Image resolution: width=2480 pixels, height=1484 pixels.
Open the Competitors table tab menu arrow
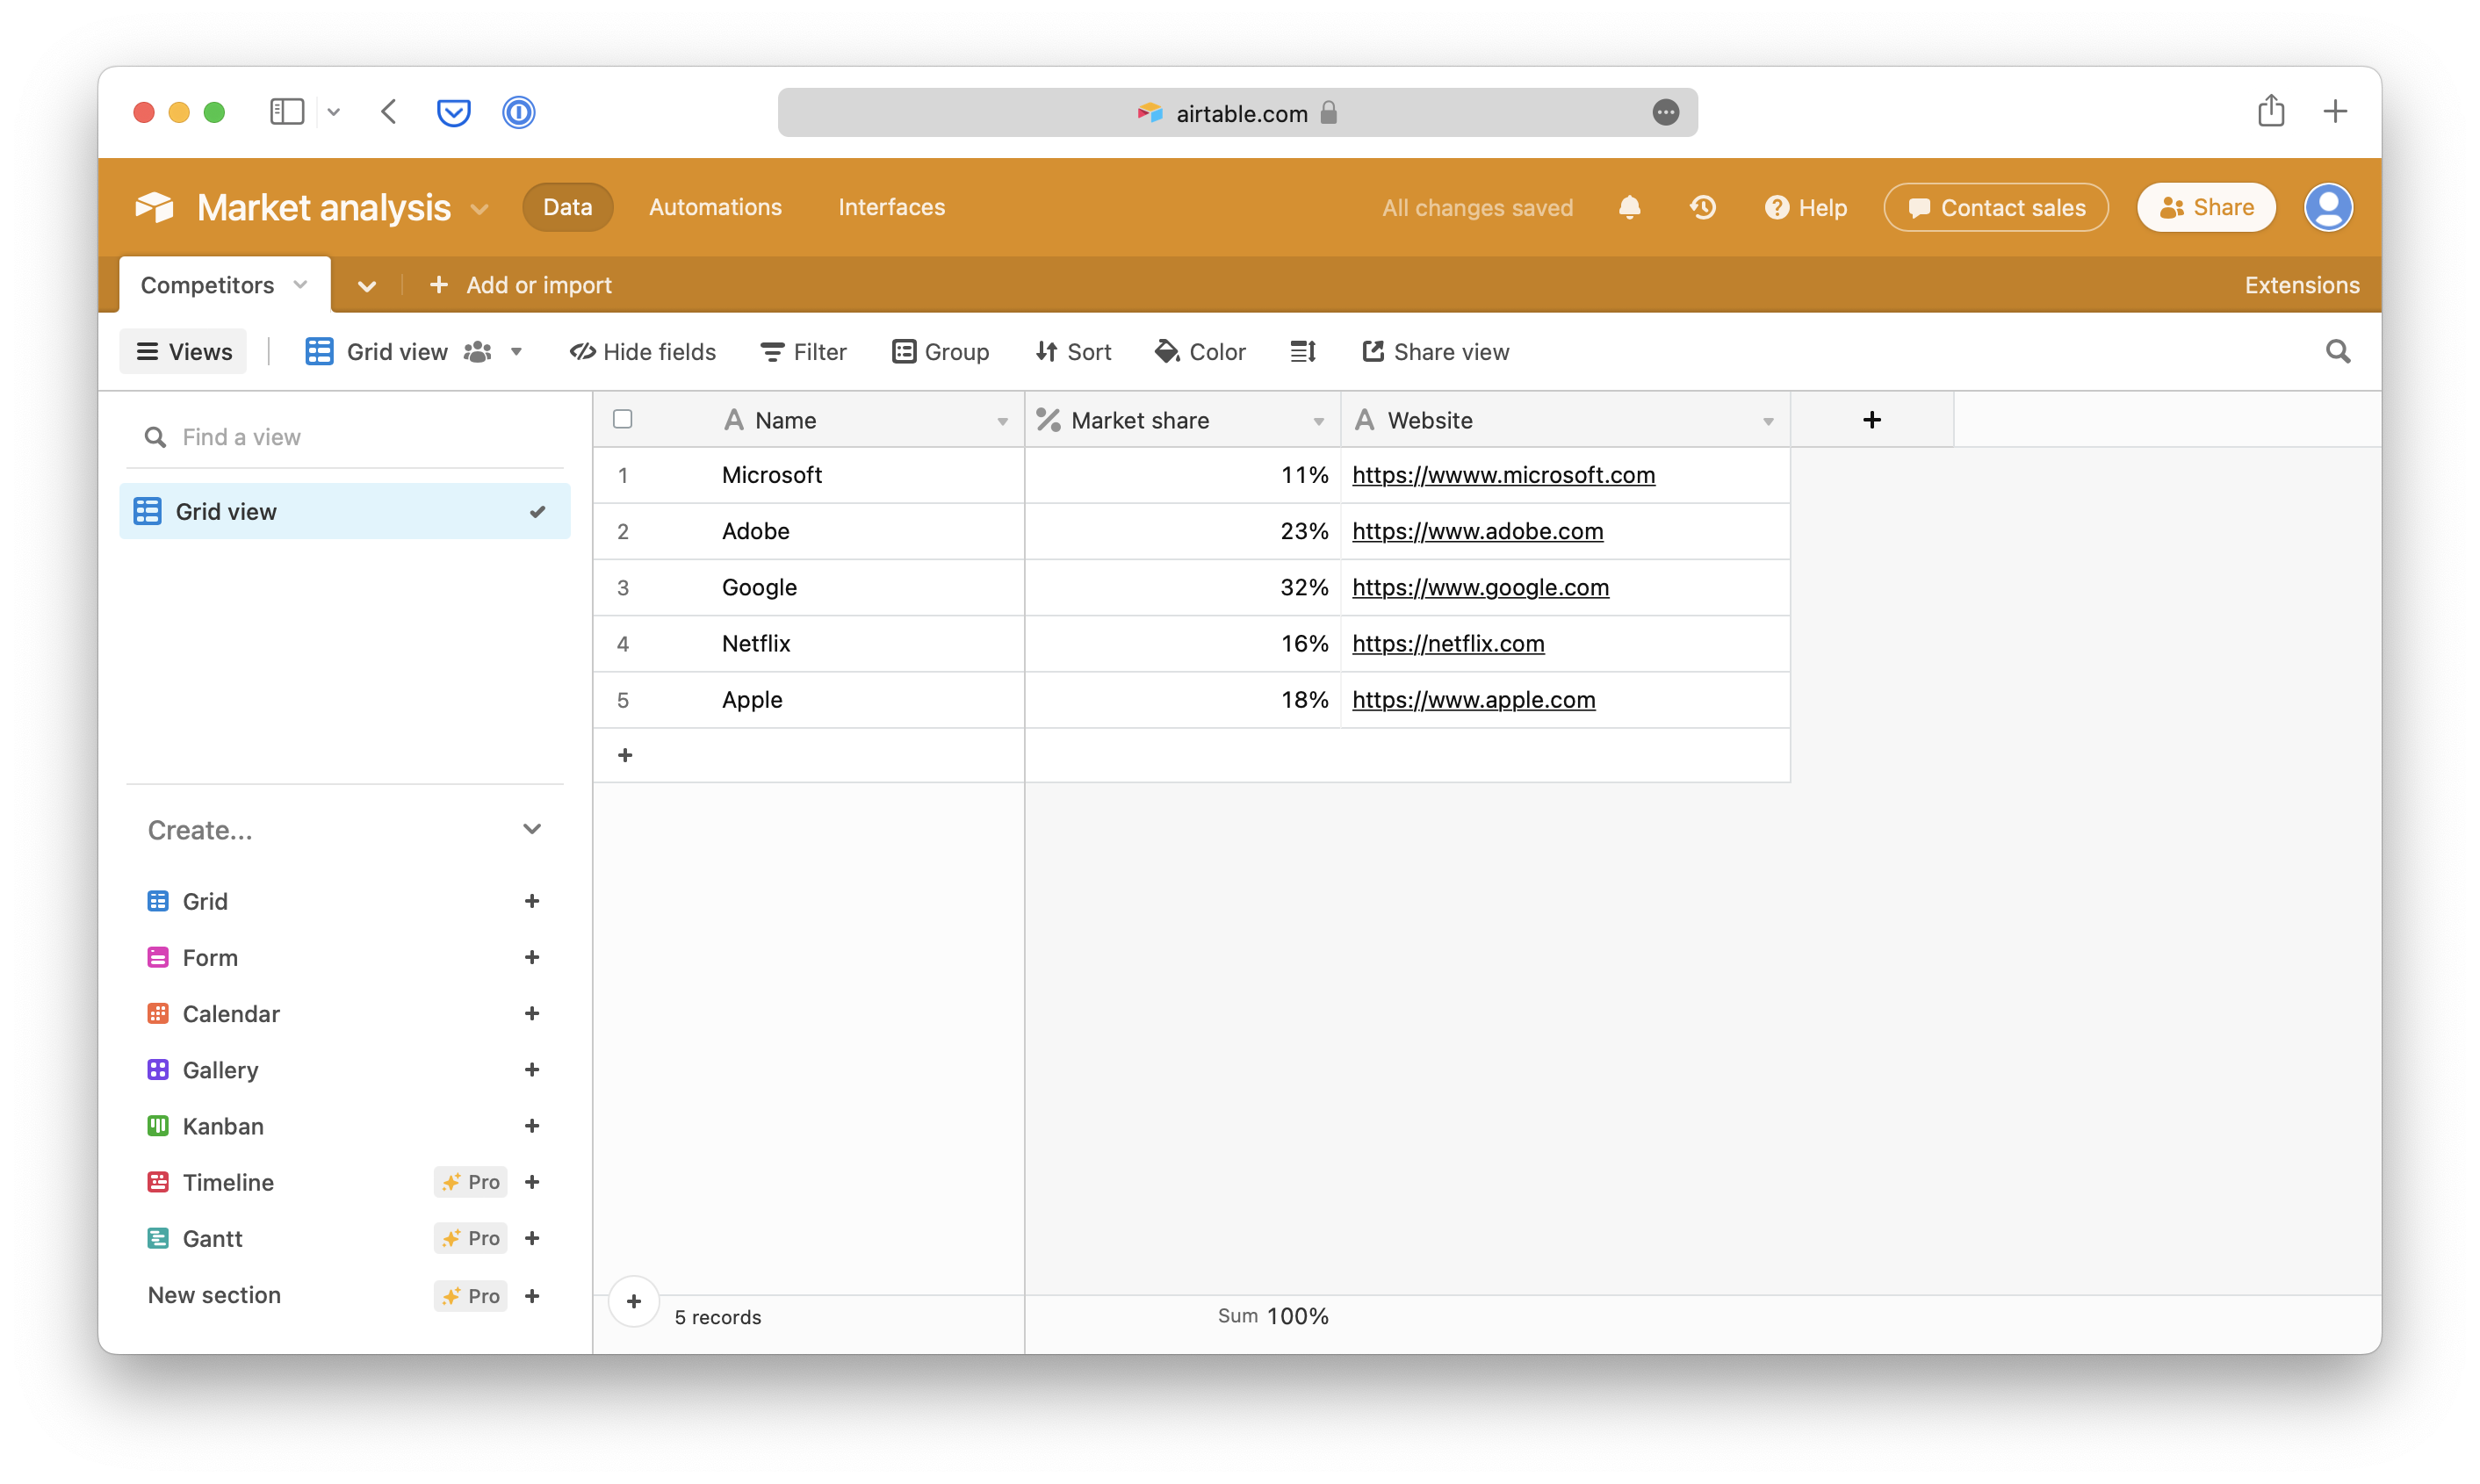click(300, 285)
